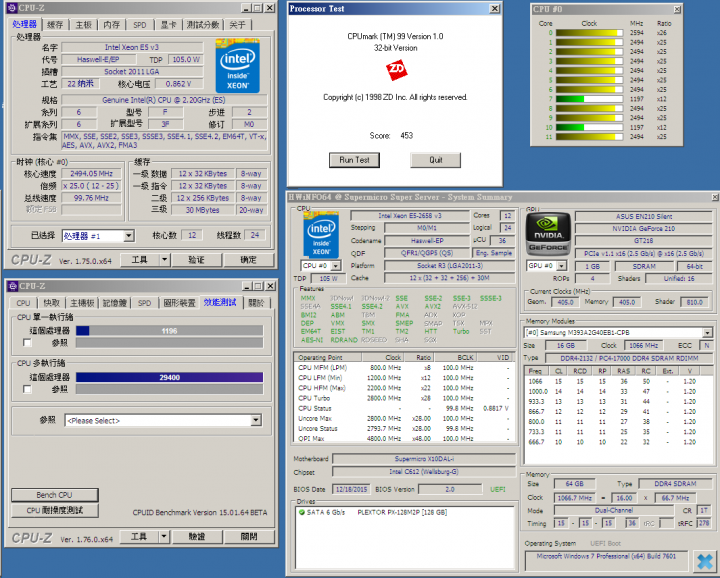Click Quit in Processor Test
The height and width of the screenshot is (578, 720).
[x=435, y=160]
